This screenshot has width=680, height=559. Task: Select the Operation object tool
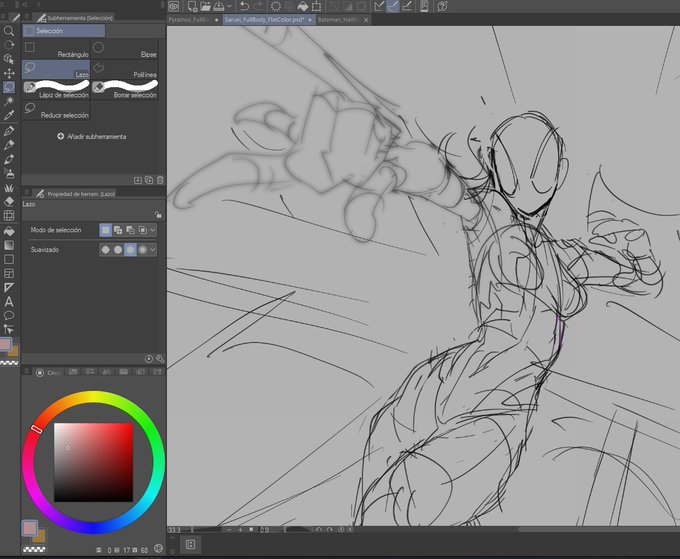(x=9, y=59)
